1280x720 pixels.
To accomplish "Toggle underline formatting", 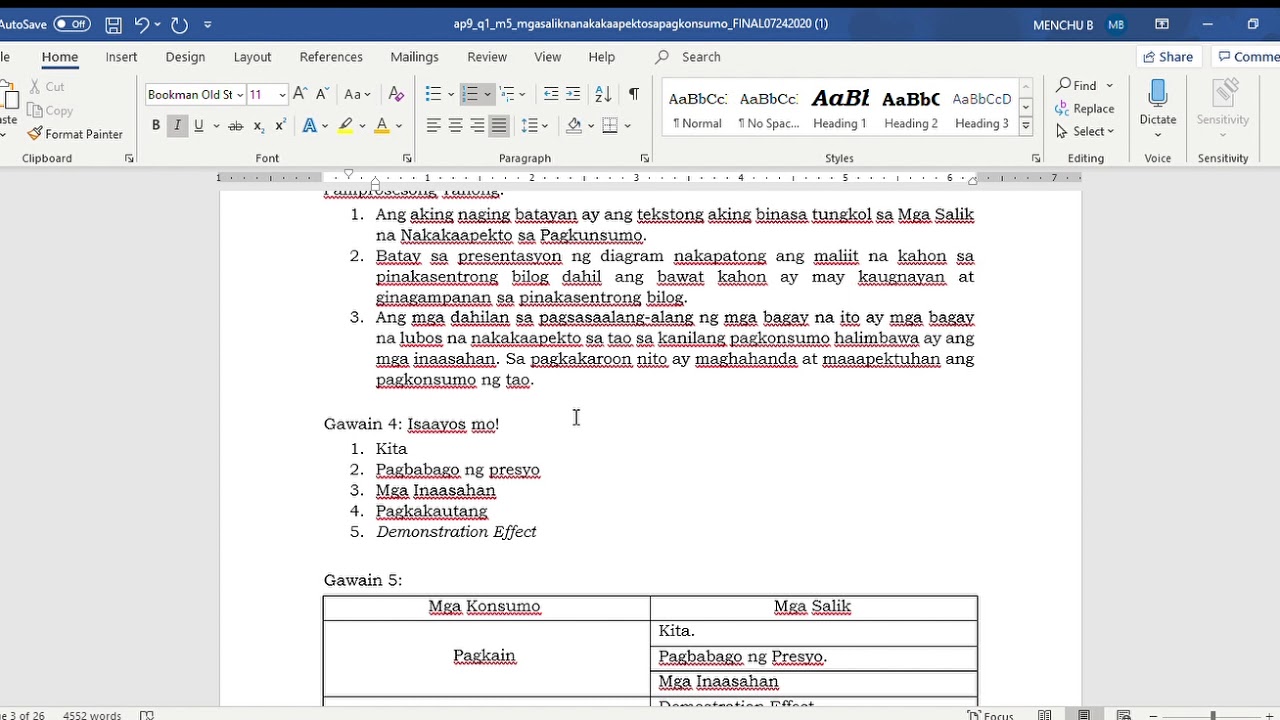I will tap(199, 125).
